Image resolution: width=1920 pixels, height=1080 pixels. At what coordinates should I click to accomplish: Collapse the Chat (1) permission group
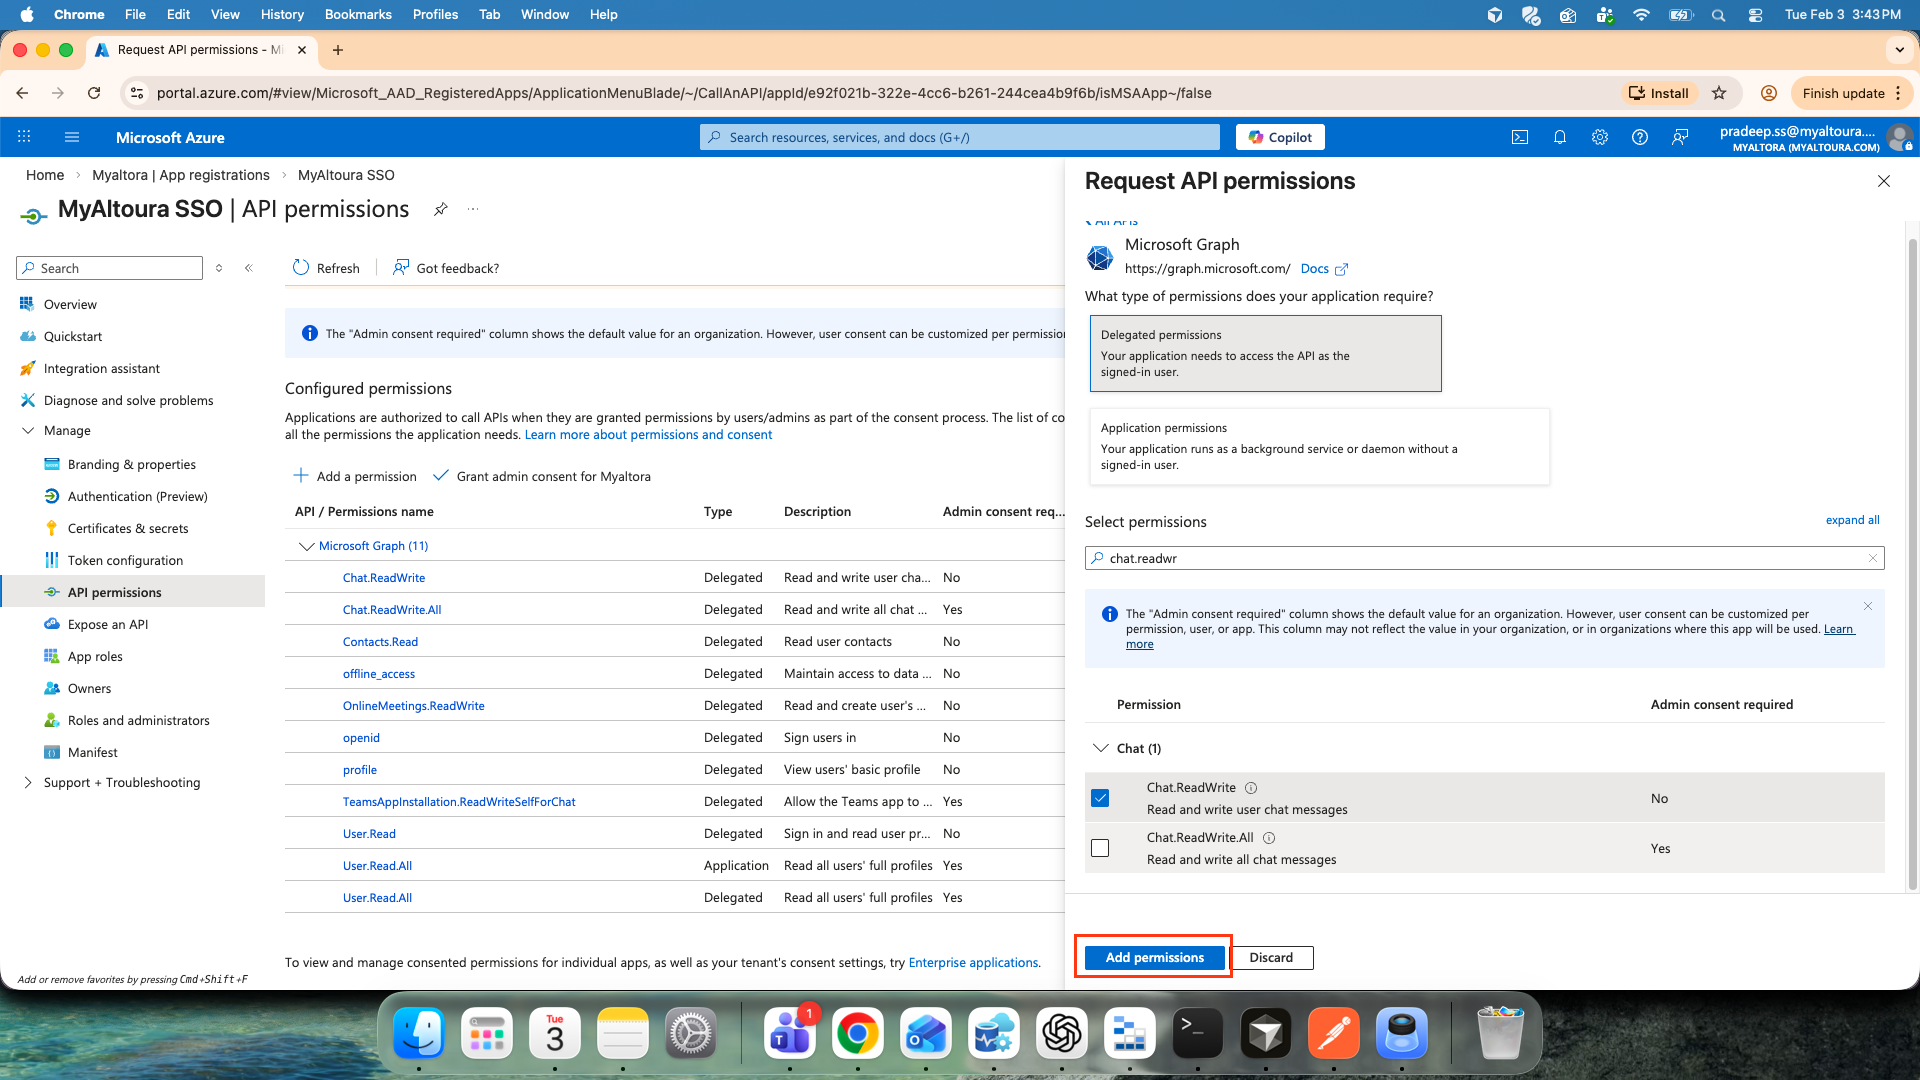click(1101, 748)
